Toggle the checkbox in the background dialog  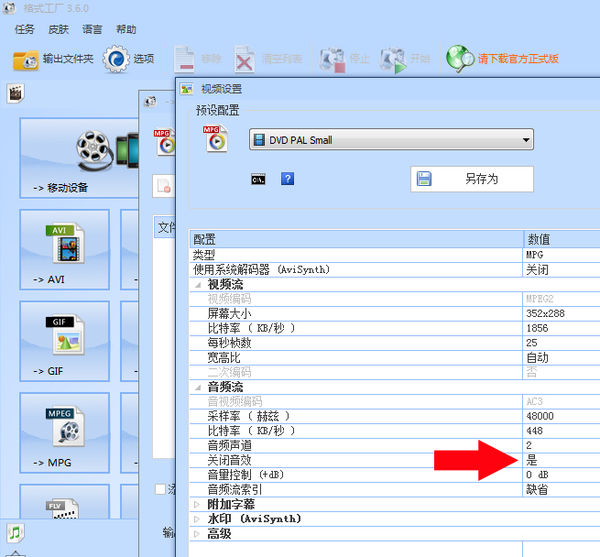pyautogui.click(x=160, y=489)
